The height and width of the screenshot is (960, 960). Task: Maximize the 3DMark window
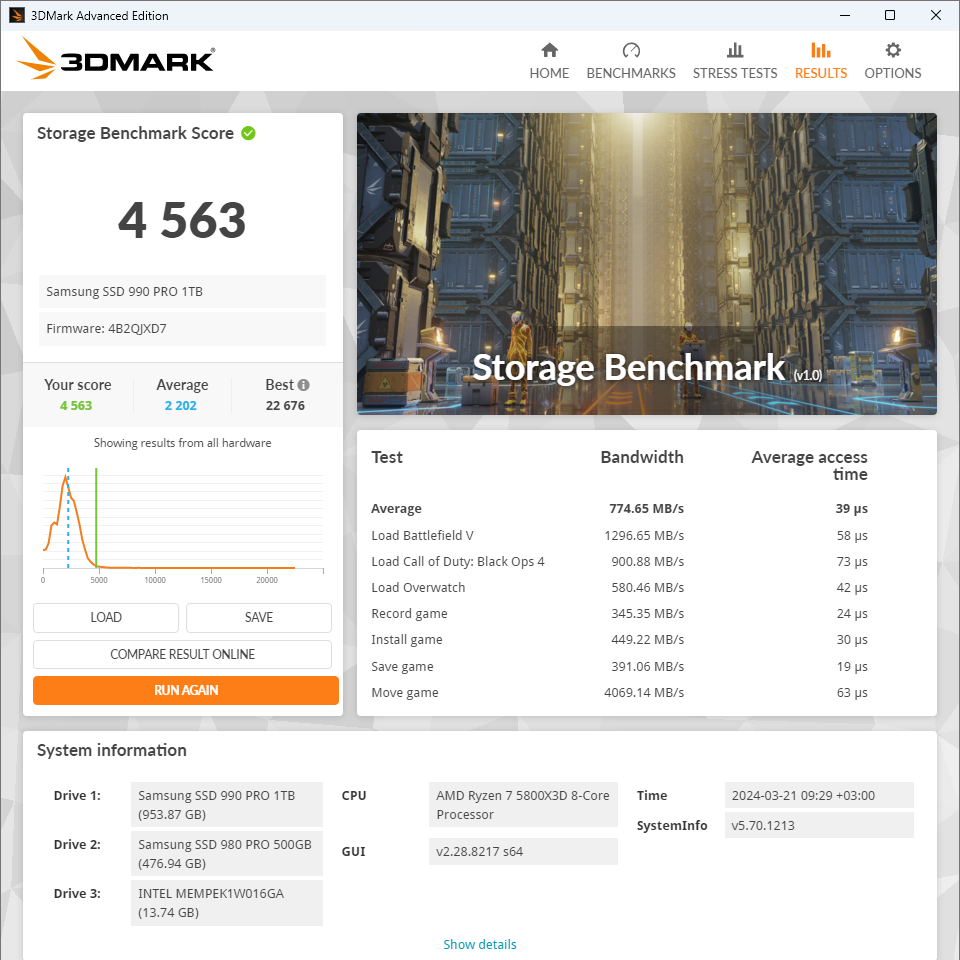pos(890,15)
